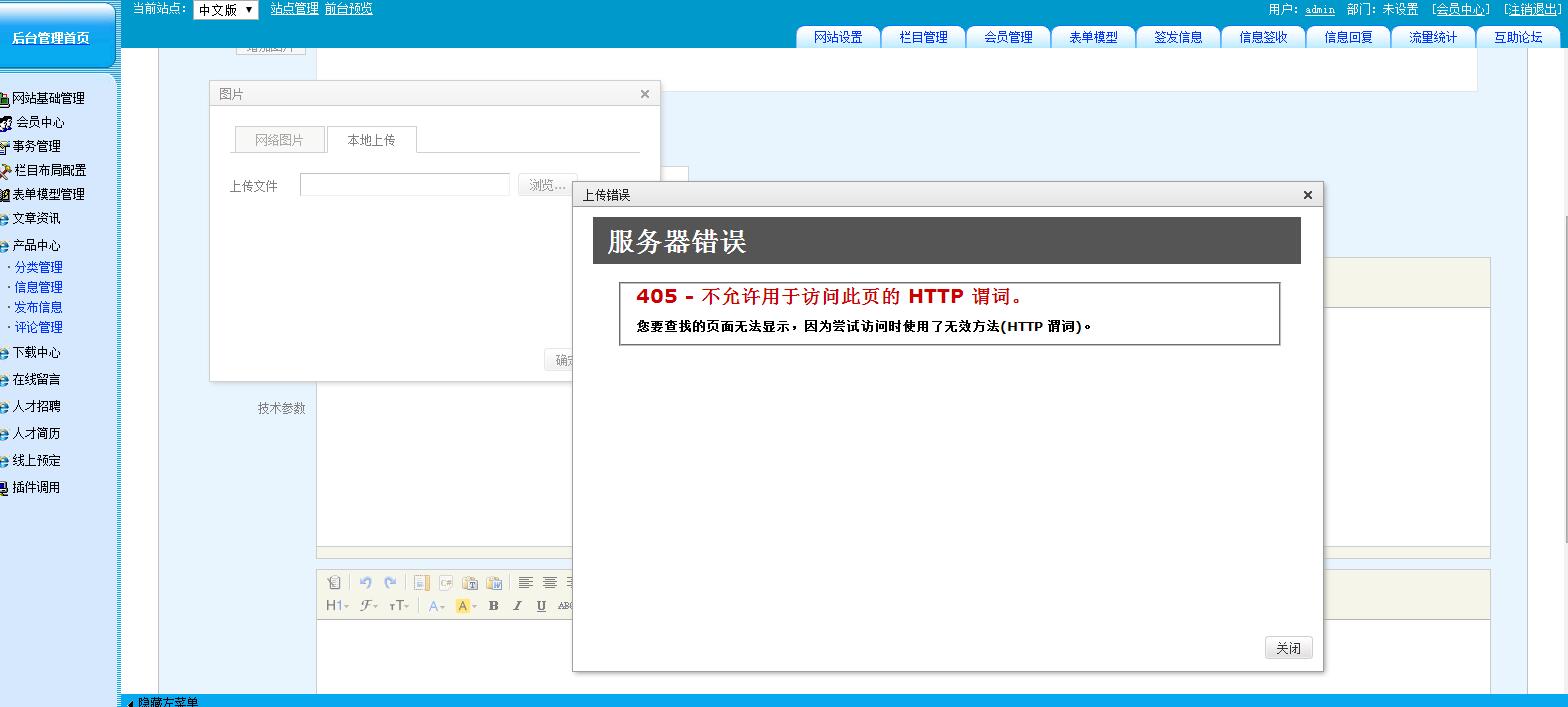Open the 栏目管理 top navigation tab
The width and height of the screenshot is (1568, 707).
923,37
